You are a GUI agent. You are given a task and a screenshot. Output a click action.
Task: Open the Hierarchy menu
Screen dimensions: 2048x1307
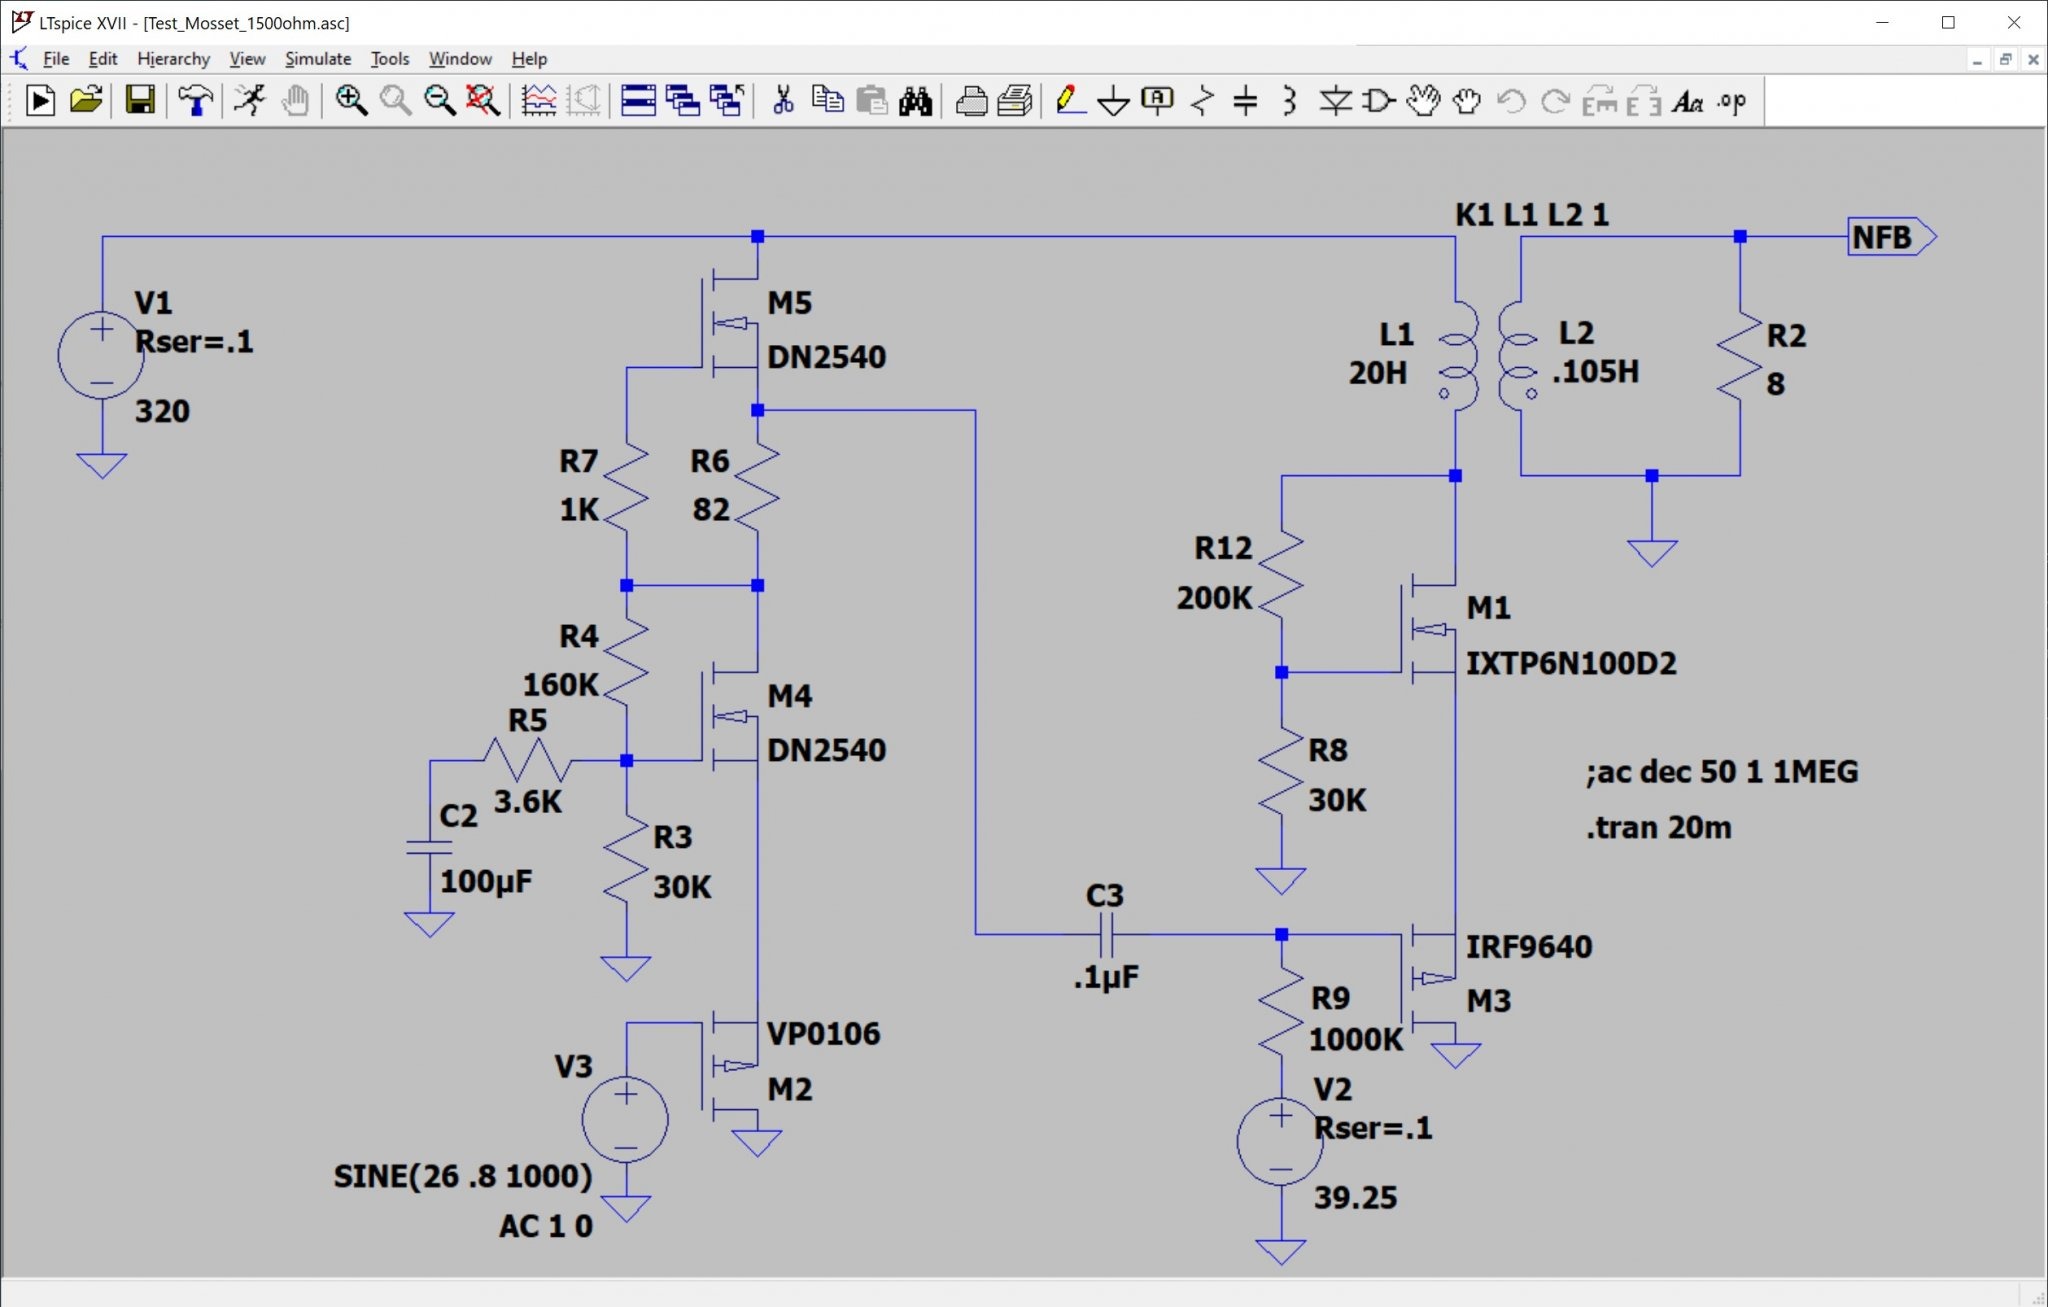coord(174,59)
